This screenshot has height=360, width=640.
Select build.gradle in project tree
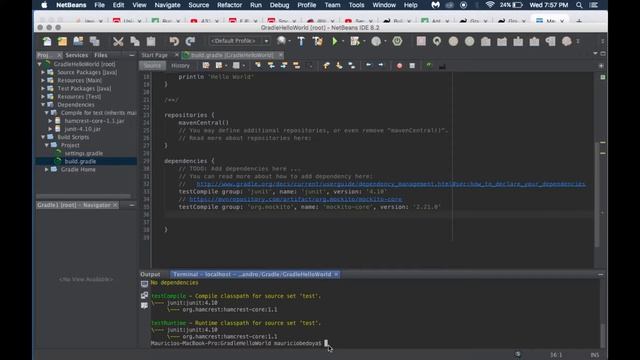80,162
